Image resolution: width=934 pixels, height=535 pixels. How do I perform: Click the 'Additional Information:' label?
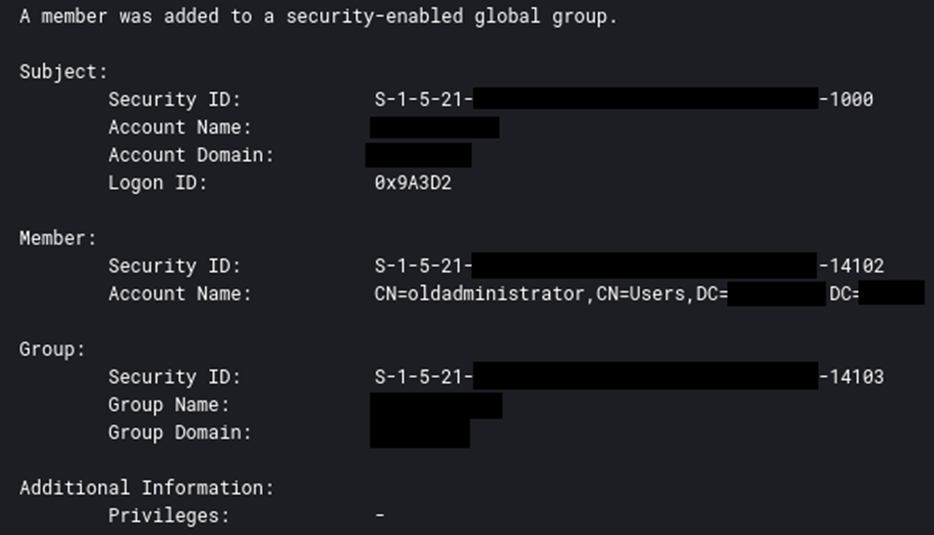(146, 488)
